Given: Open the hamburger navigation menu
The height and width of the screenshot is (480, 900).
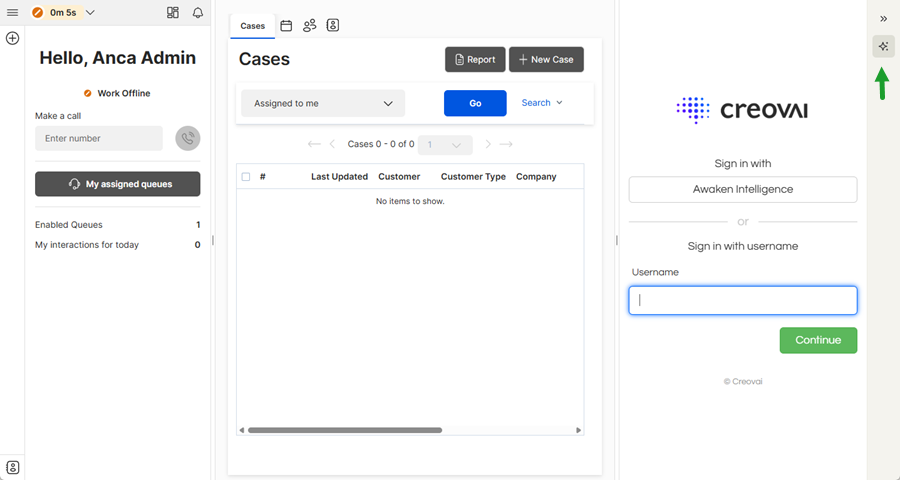Looking at the screenshot, I should pos(12,13).
